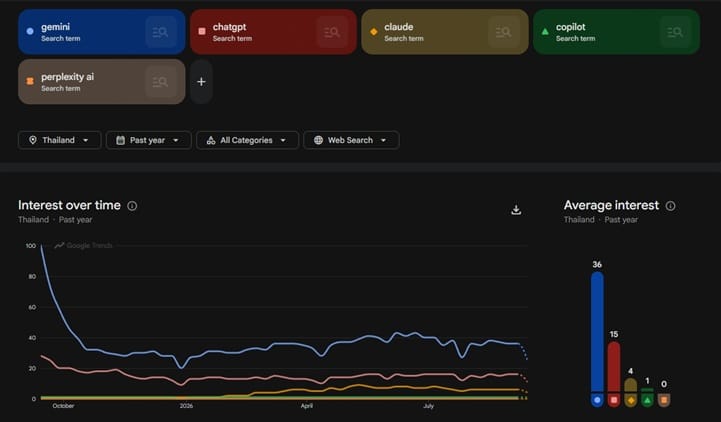
Task: Click the Interest over time heading
Action: [x=69, y=205]
